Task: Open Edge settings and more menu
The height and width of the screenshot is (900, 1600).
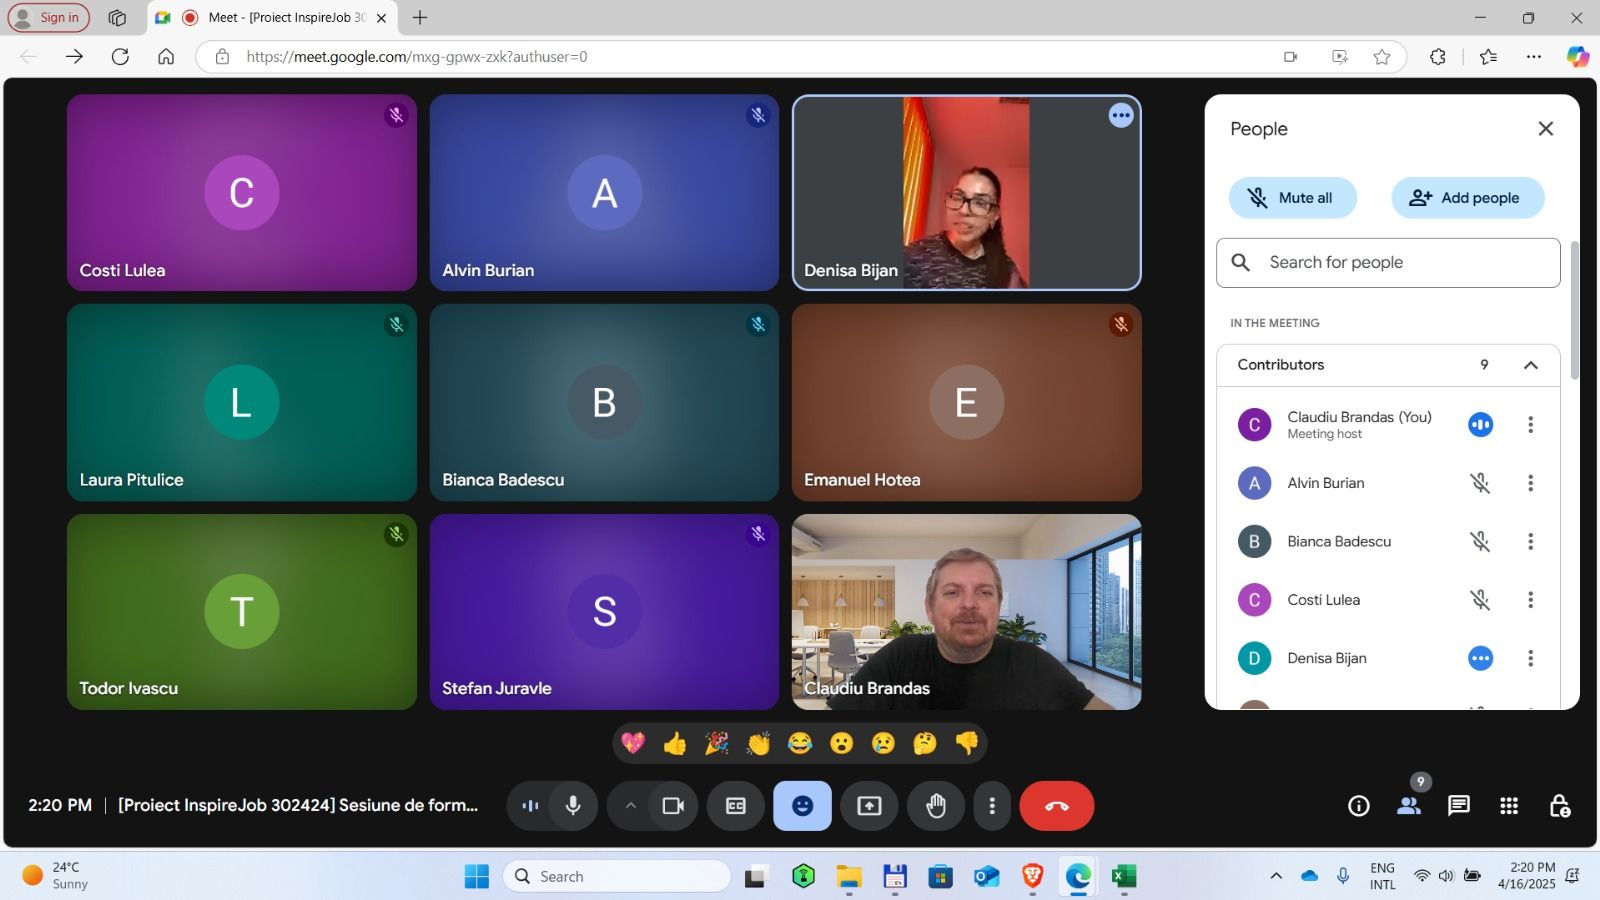Action: coord(1534,57)
